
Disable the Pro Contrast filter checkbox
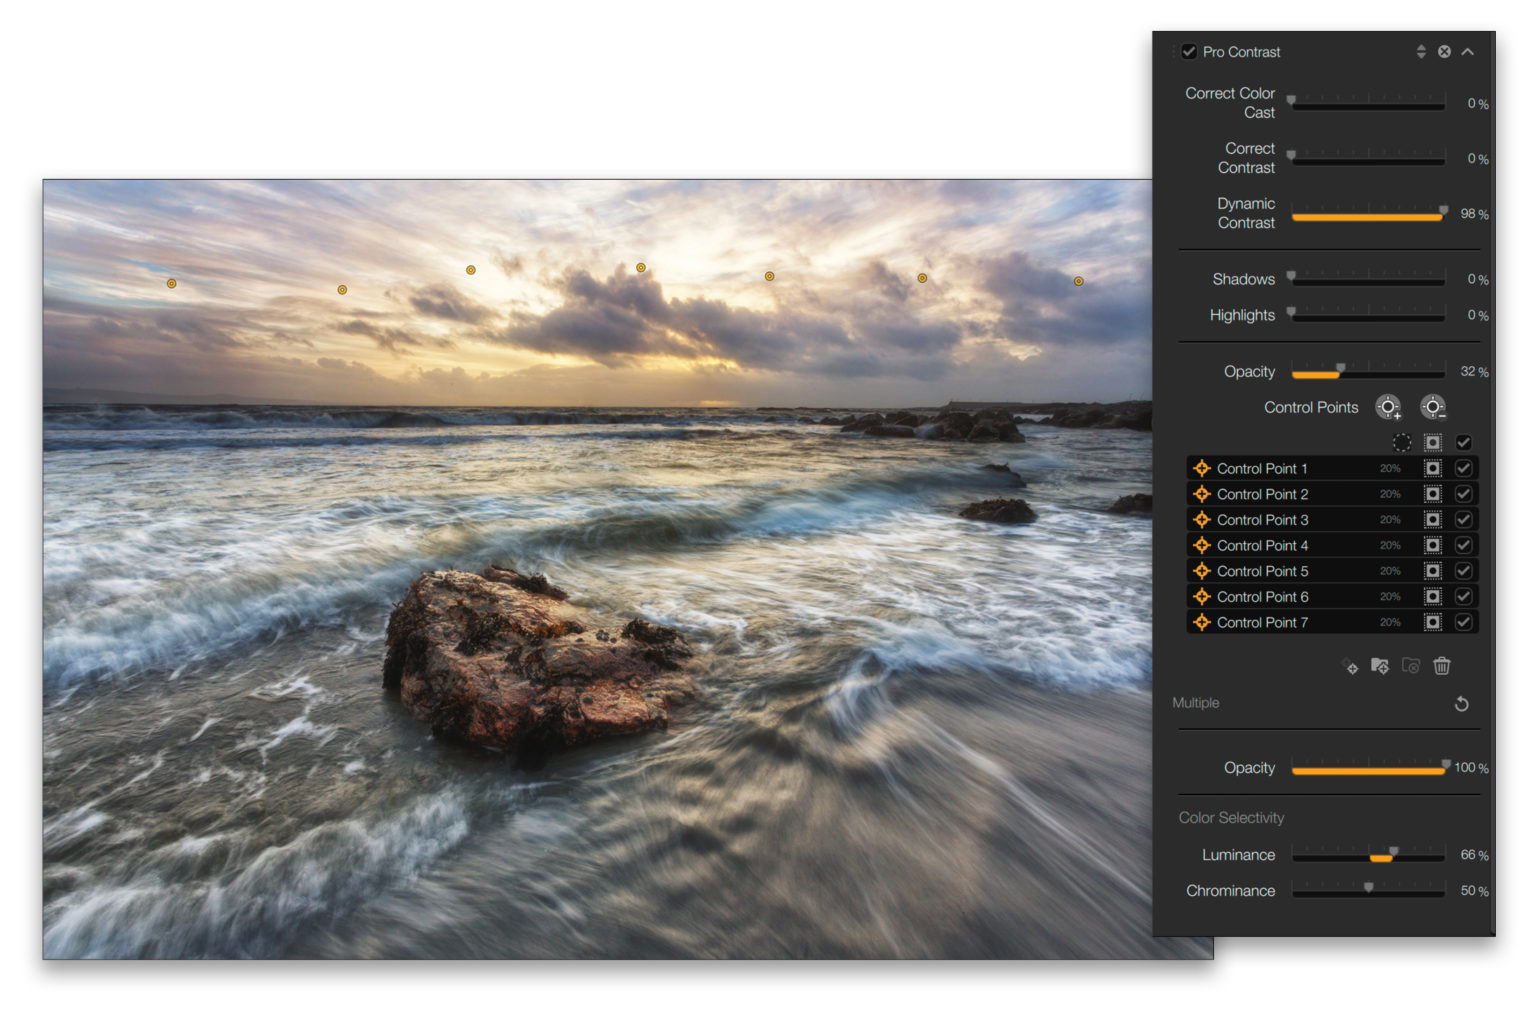[1189, 52]
